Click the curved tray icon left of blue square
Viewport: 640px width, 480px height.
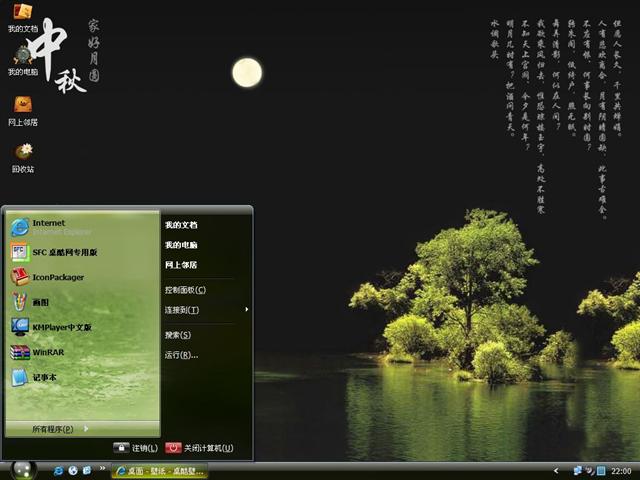pyautogui.click(x=589, y=471)
